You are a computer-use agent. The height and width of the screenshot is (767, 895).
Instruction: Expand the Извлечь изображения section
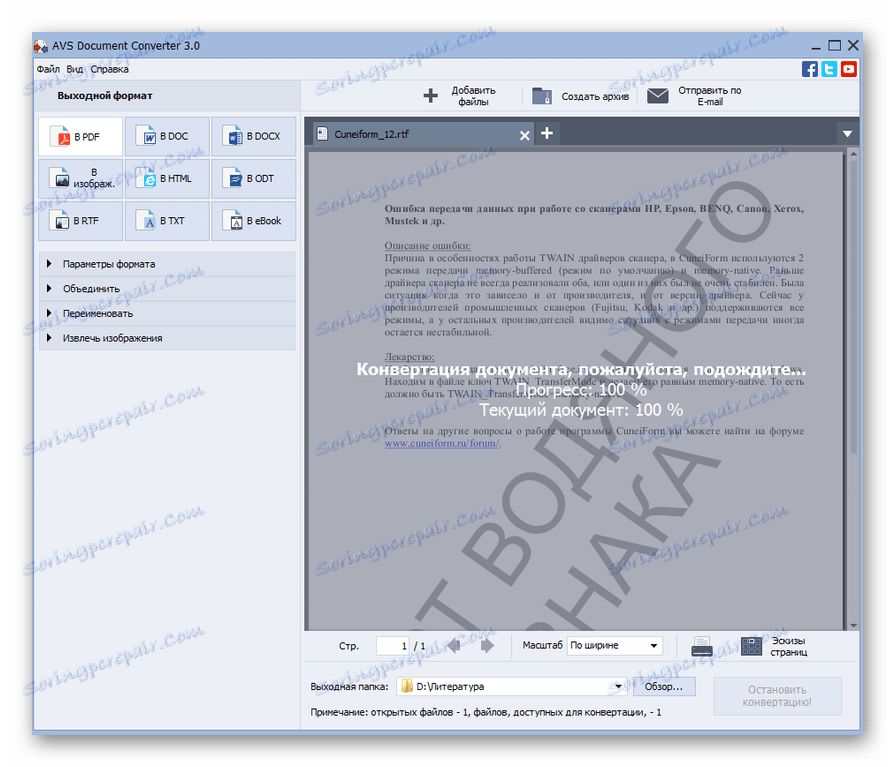167,338
